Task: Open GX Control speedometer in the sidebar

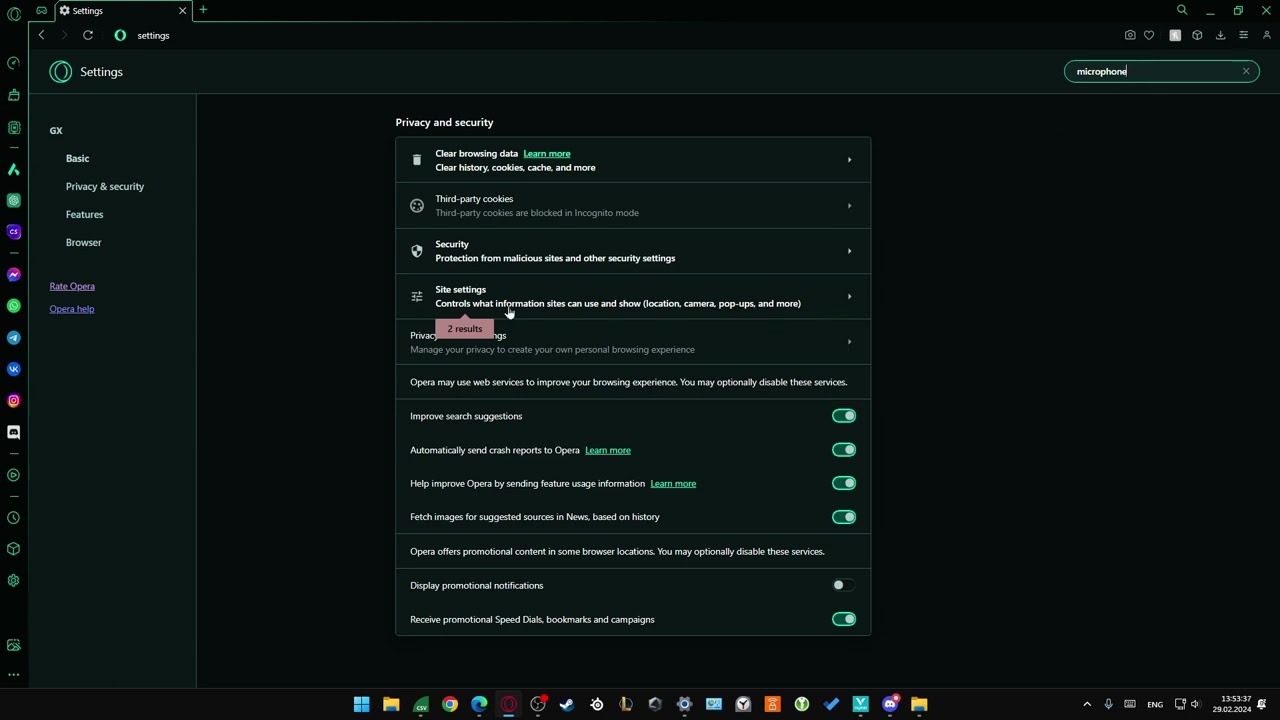Action: [14, 63]
